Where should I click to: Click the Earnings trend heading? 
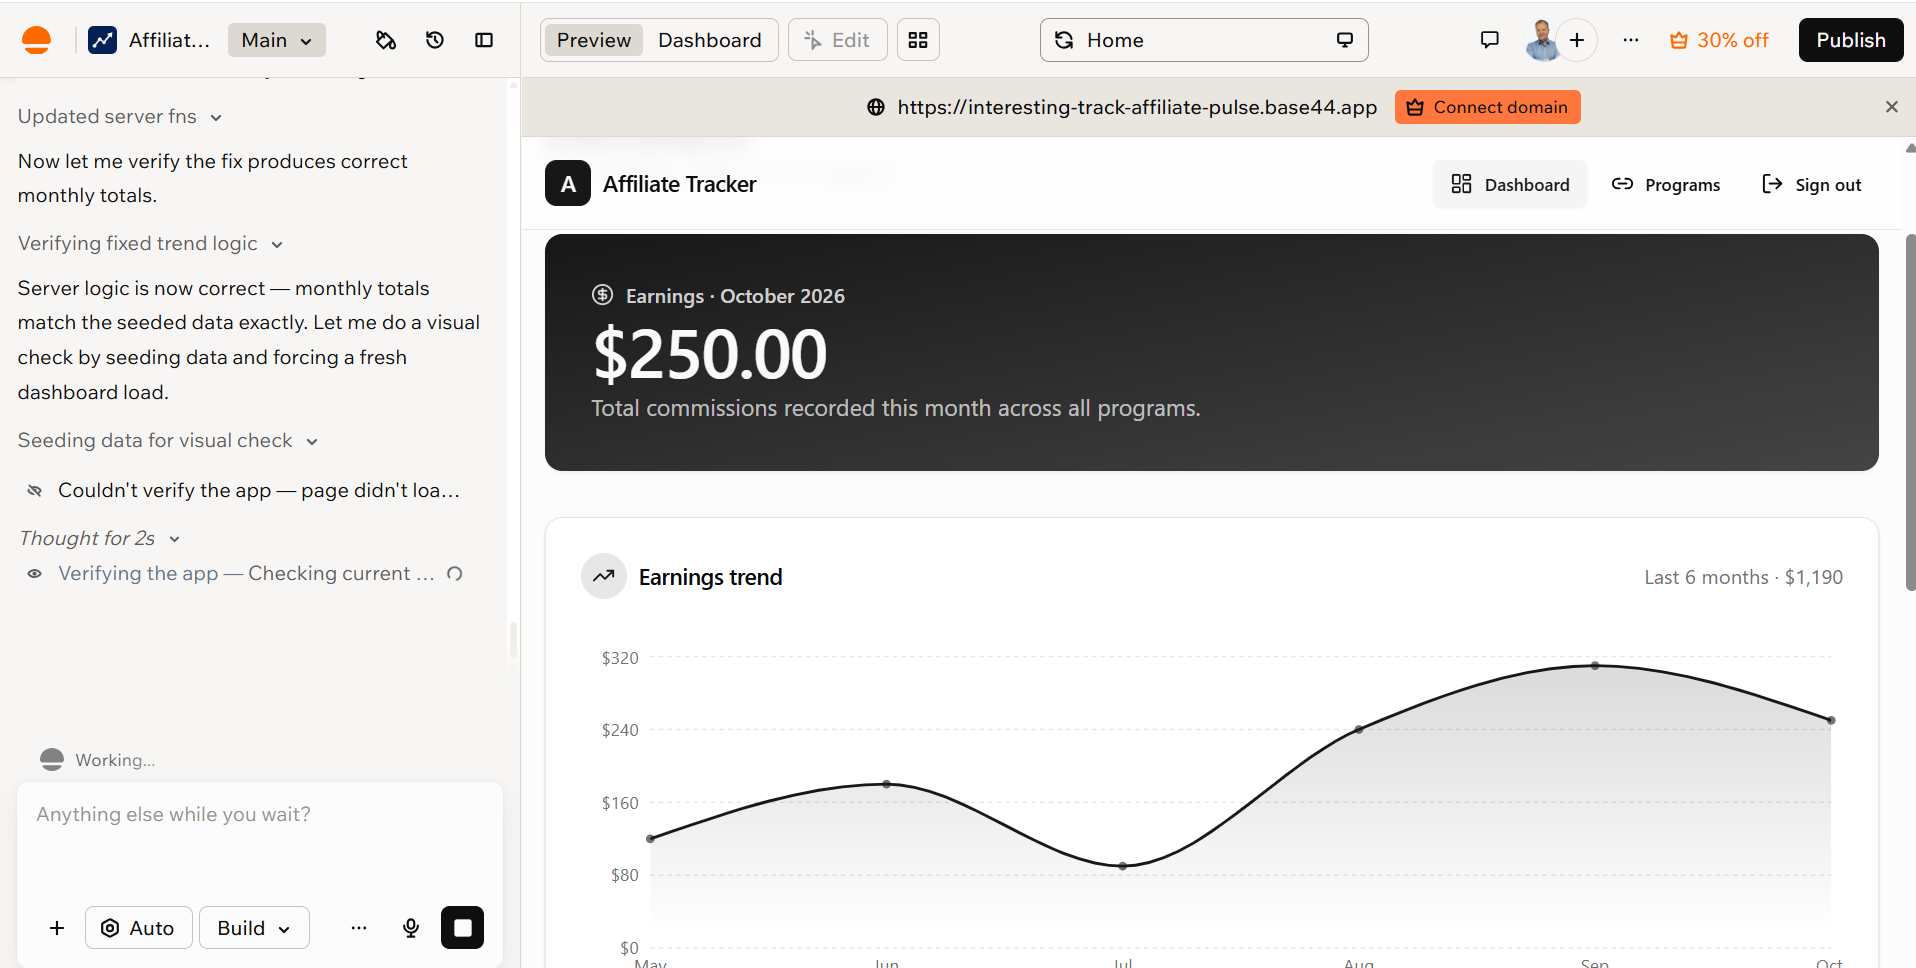point(711,577)
